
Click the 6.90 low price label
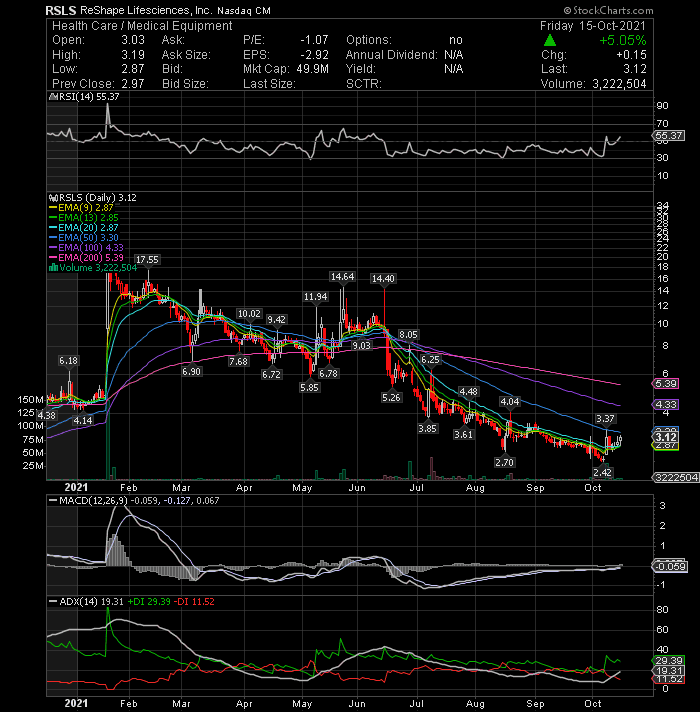[191, 371]
